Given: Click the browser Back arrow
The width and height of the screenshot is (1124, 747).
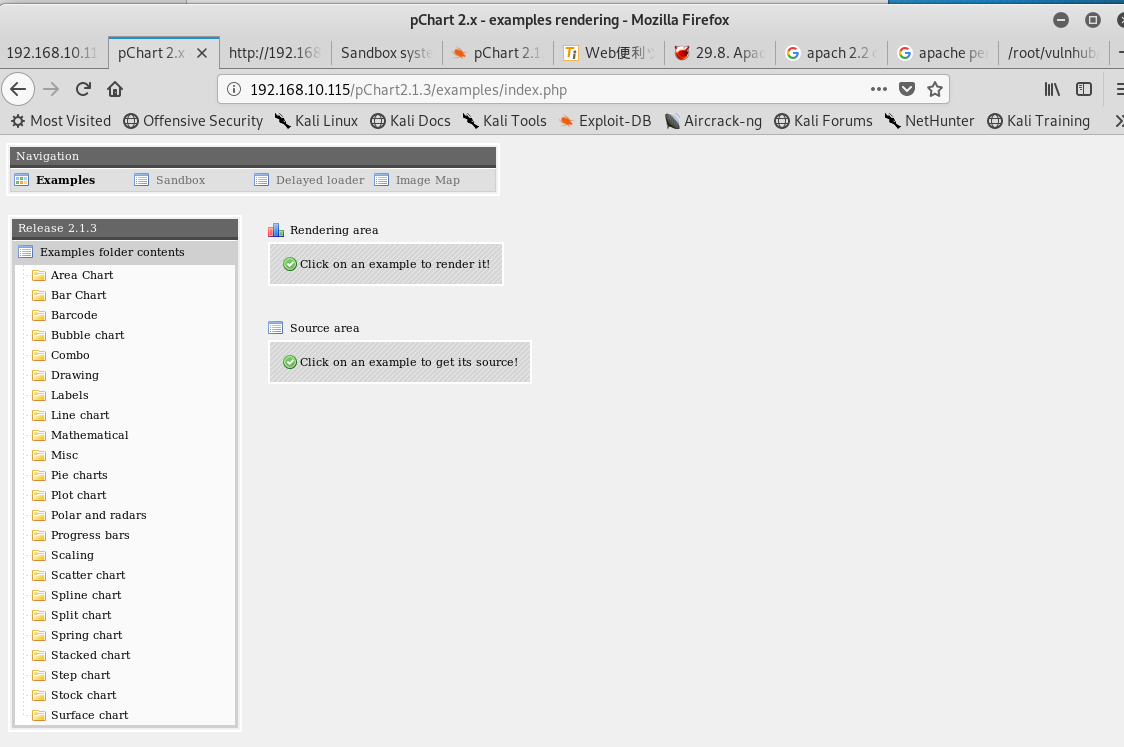Looking at the screenshot, I should (18, 89).
